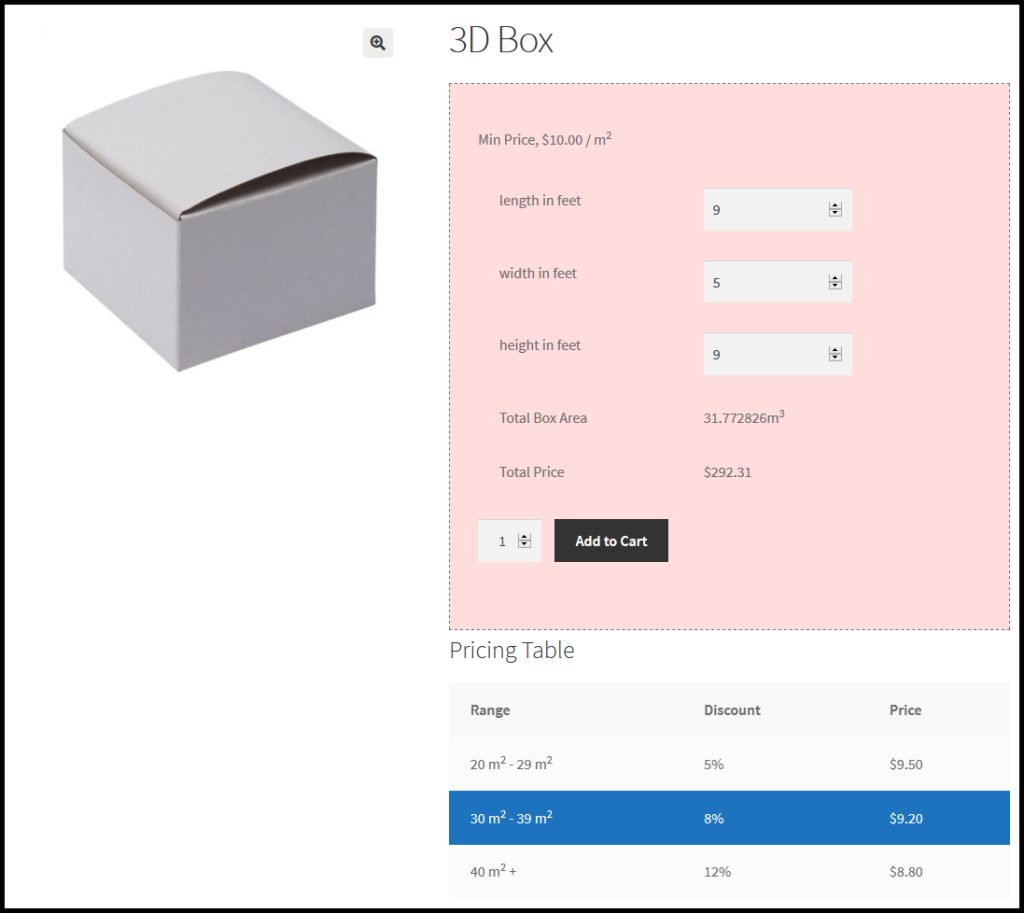
Task: Click the magnifier zoom icon on product image
Action: click(x=377, y=42)
